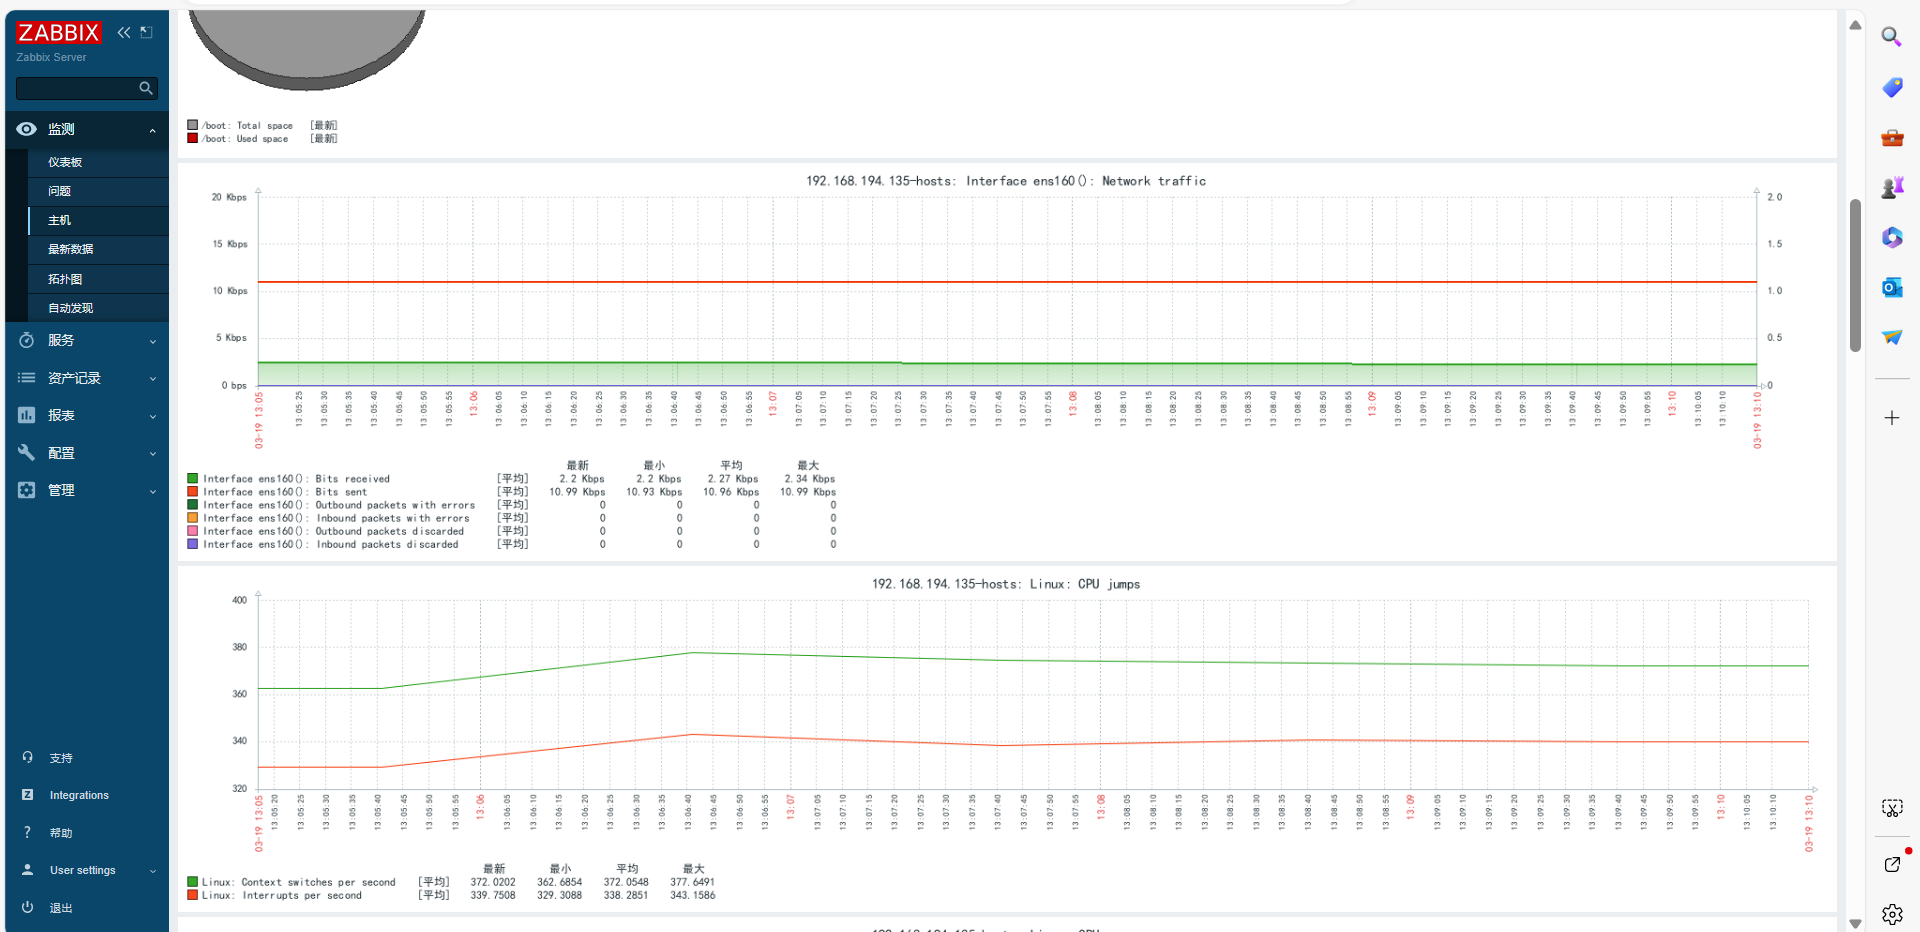
Task: Open the 帮助 help link
Action: pos(61,833)
